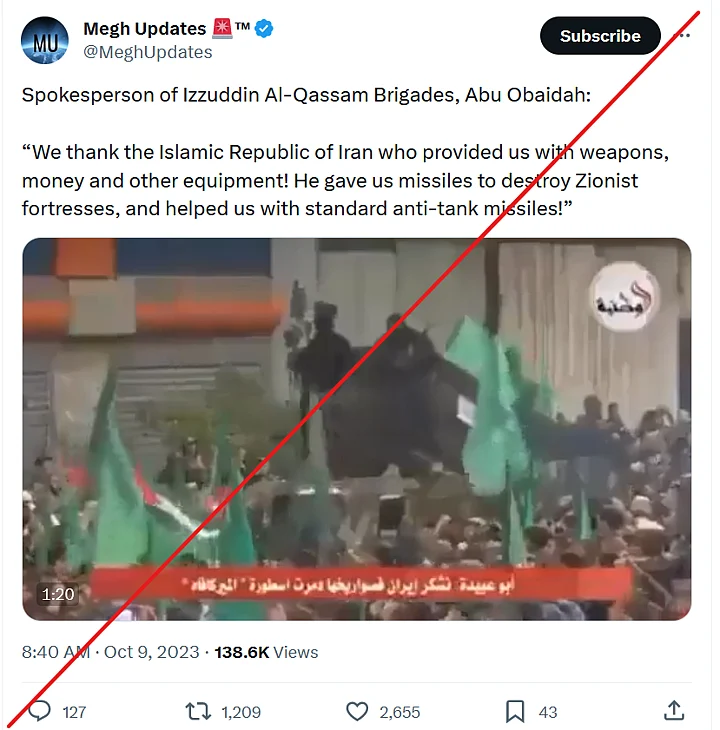Click the 1,209 reposts count

241,712
